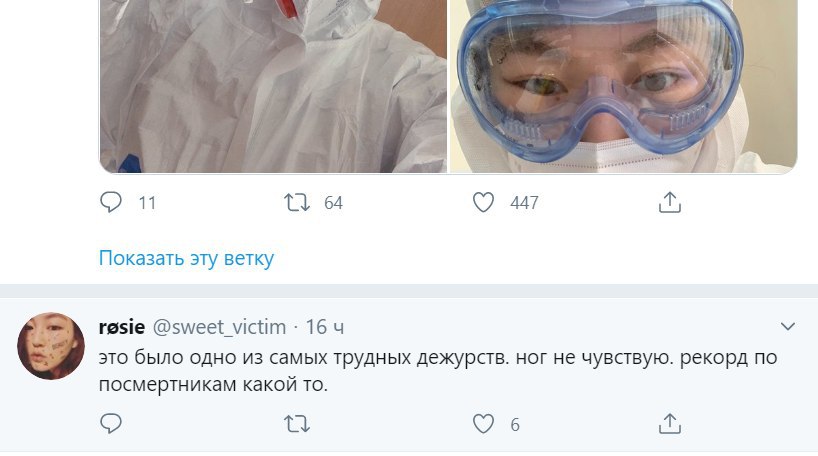Click the 11 replies counter
The image size is (818, 456).
[x=147, y=202]
